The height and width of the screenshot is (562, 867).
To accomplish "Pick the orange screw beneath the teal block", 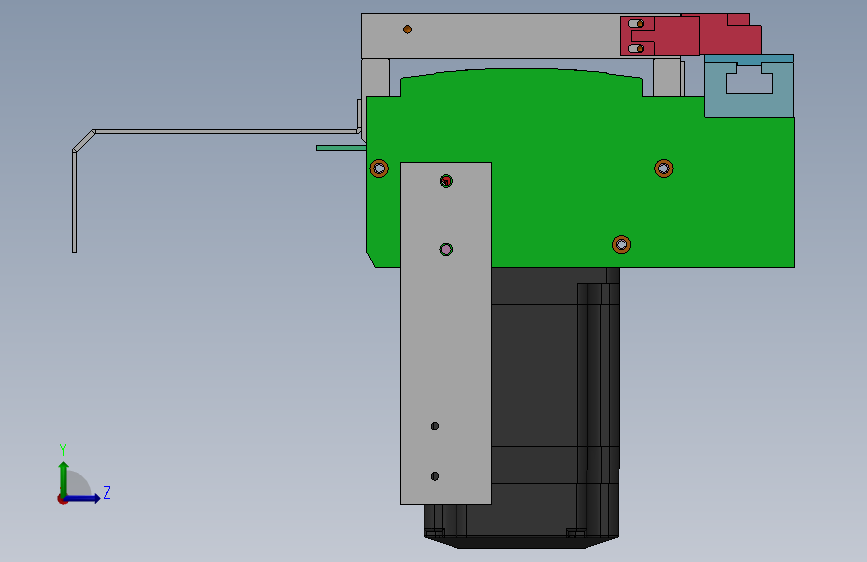I will (x=664, y=168).
